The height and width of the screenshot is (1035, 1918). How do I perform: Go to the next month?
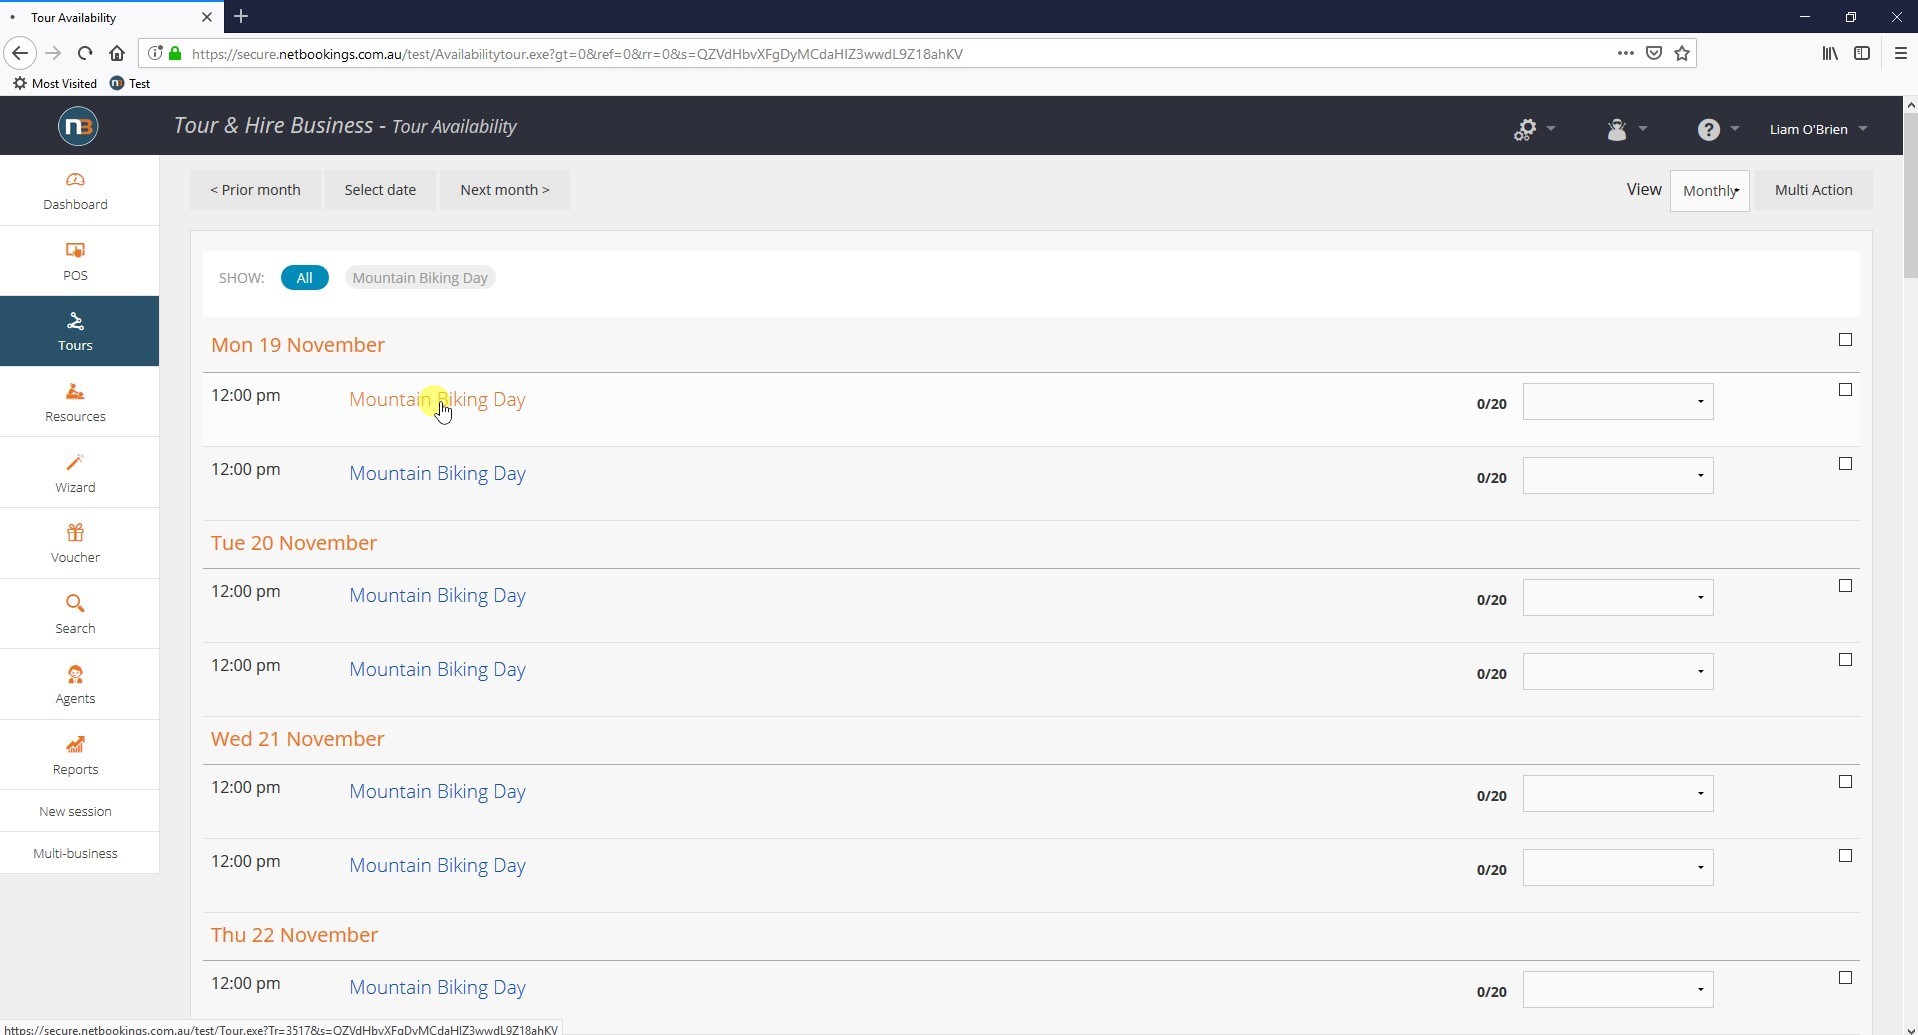[505, 190]
